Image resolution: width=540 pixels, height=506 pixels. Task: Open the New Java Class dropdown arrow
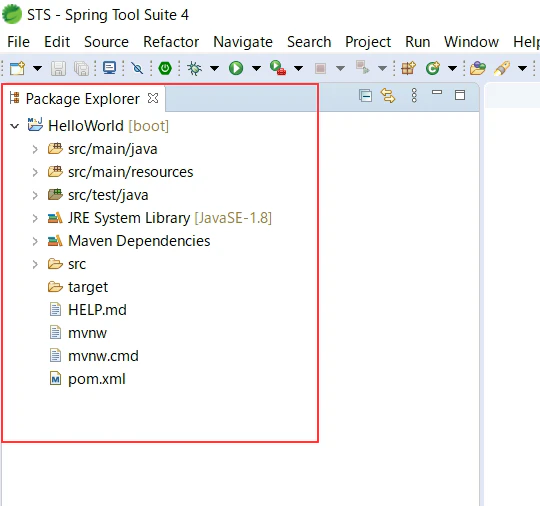click(x=452, y=68)
